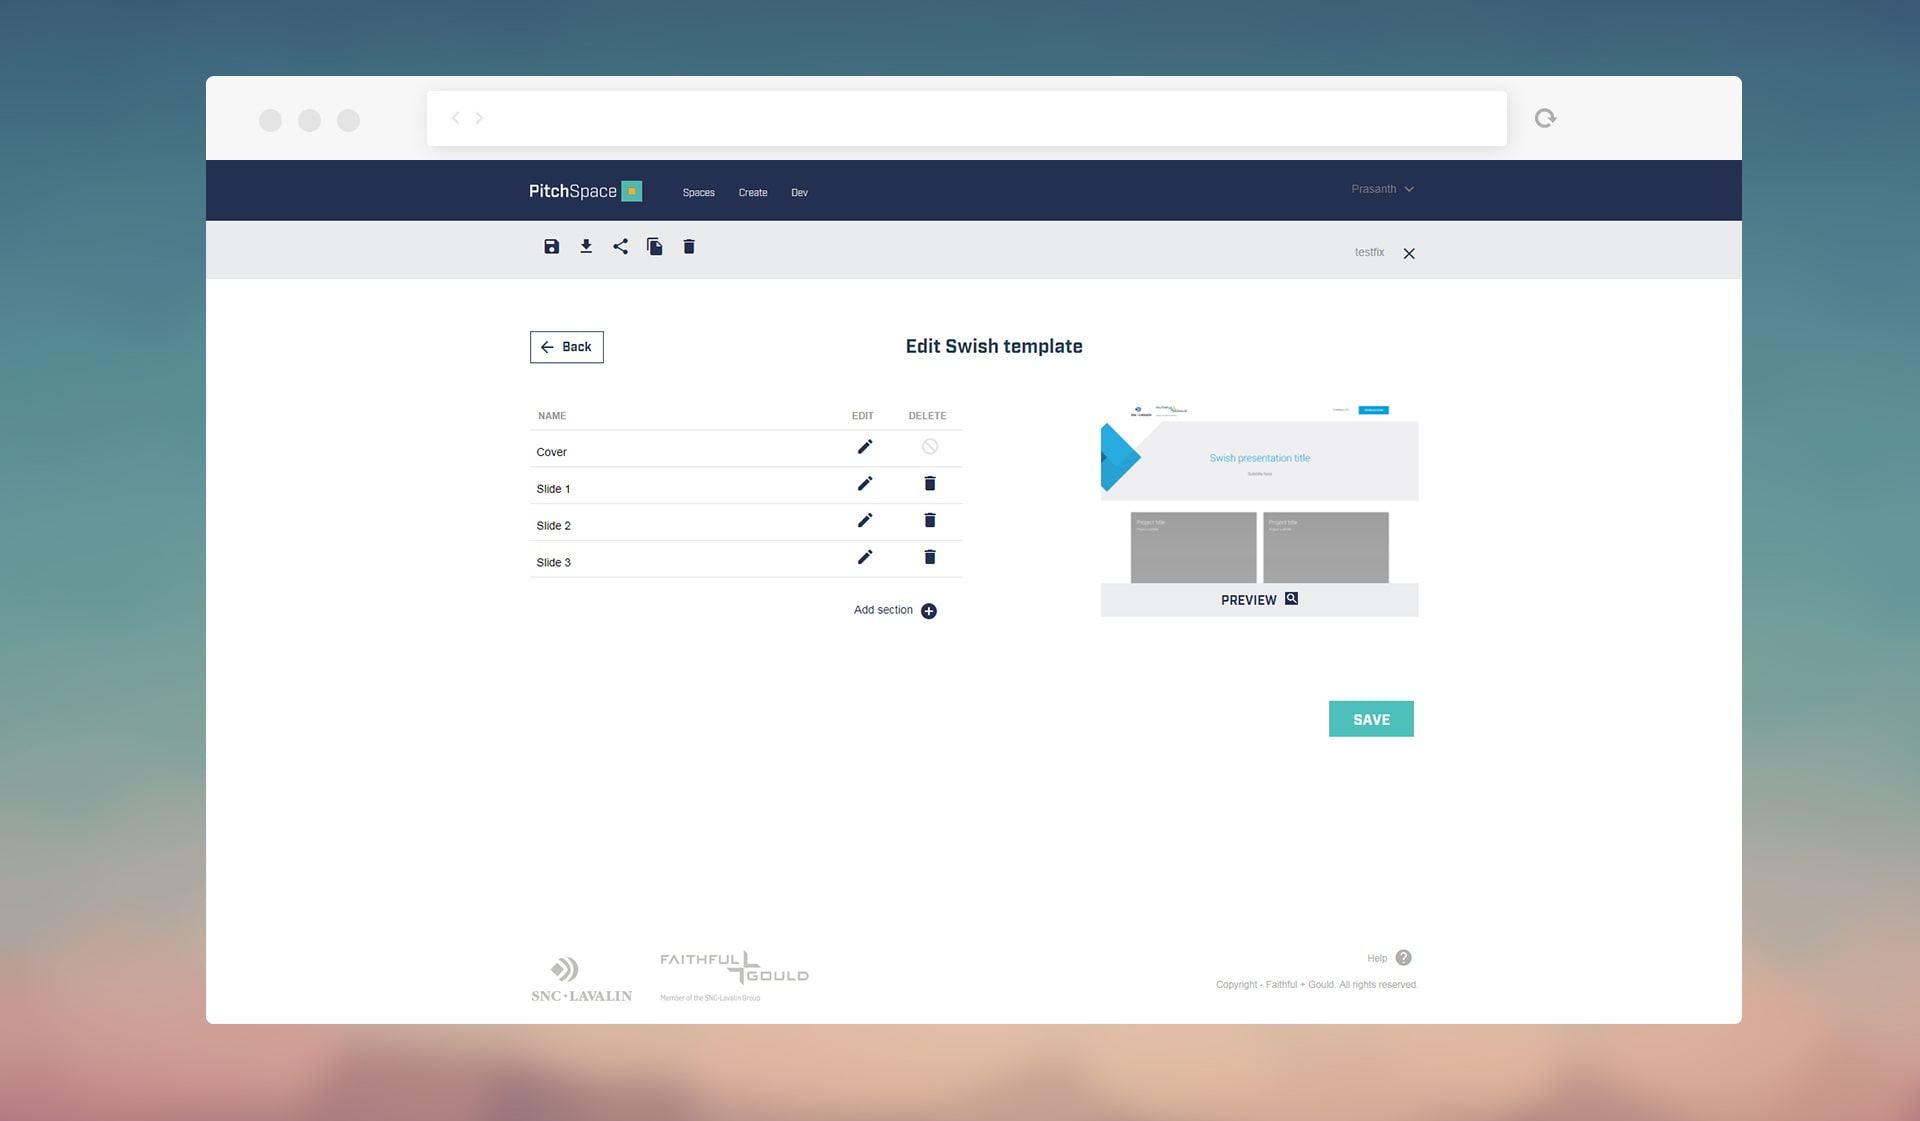Screen dimensions: 1920x1121
Task: Edit the Cover section with its pencil icon
Action: (864, 447)
